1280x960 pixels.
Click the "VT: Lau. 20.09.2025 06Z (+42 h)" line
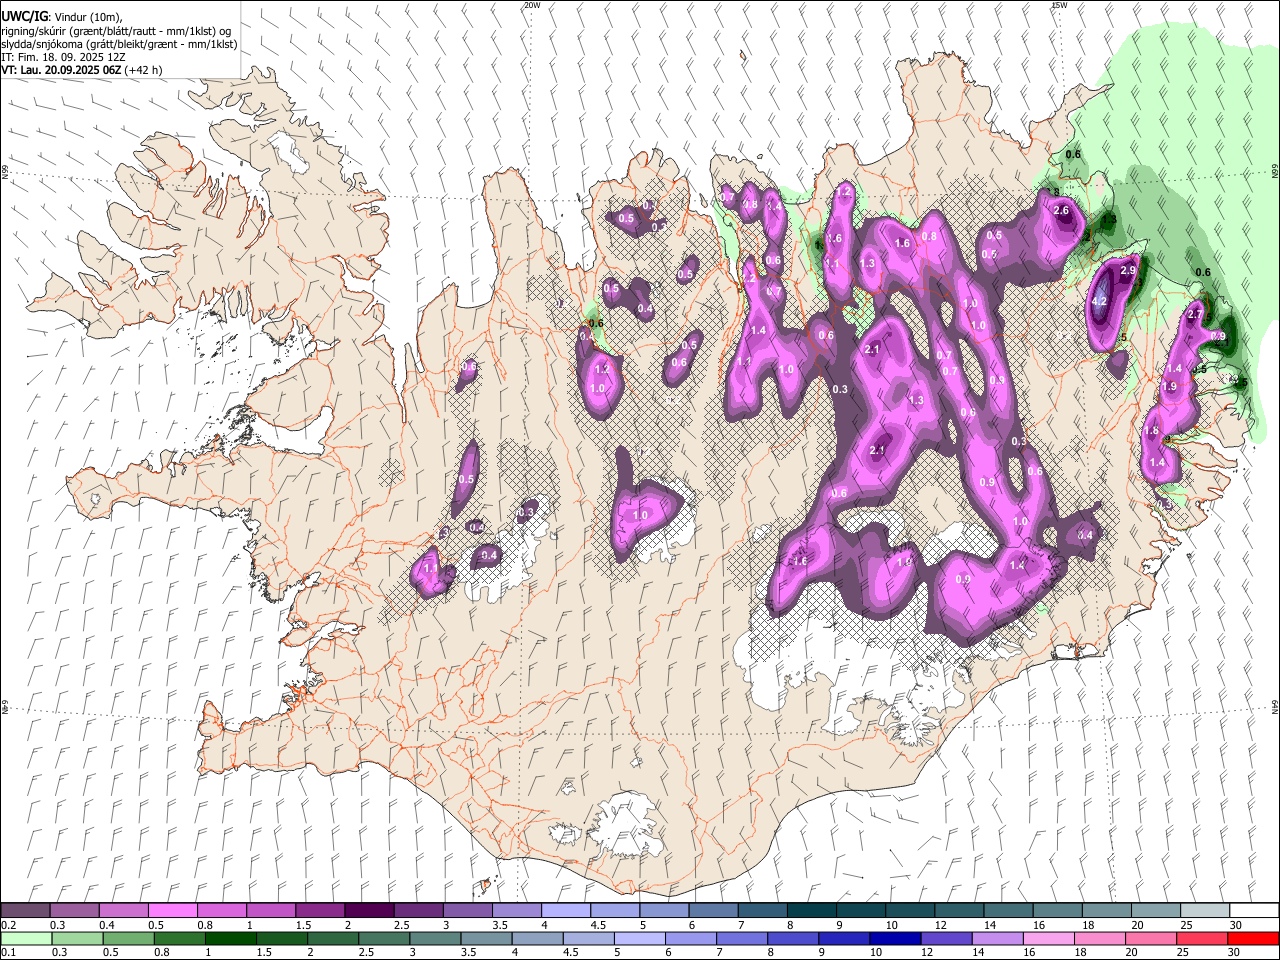[x=81, y=70]
